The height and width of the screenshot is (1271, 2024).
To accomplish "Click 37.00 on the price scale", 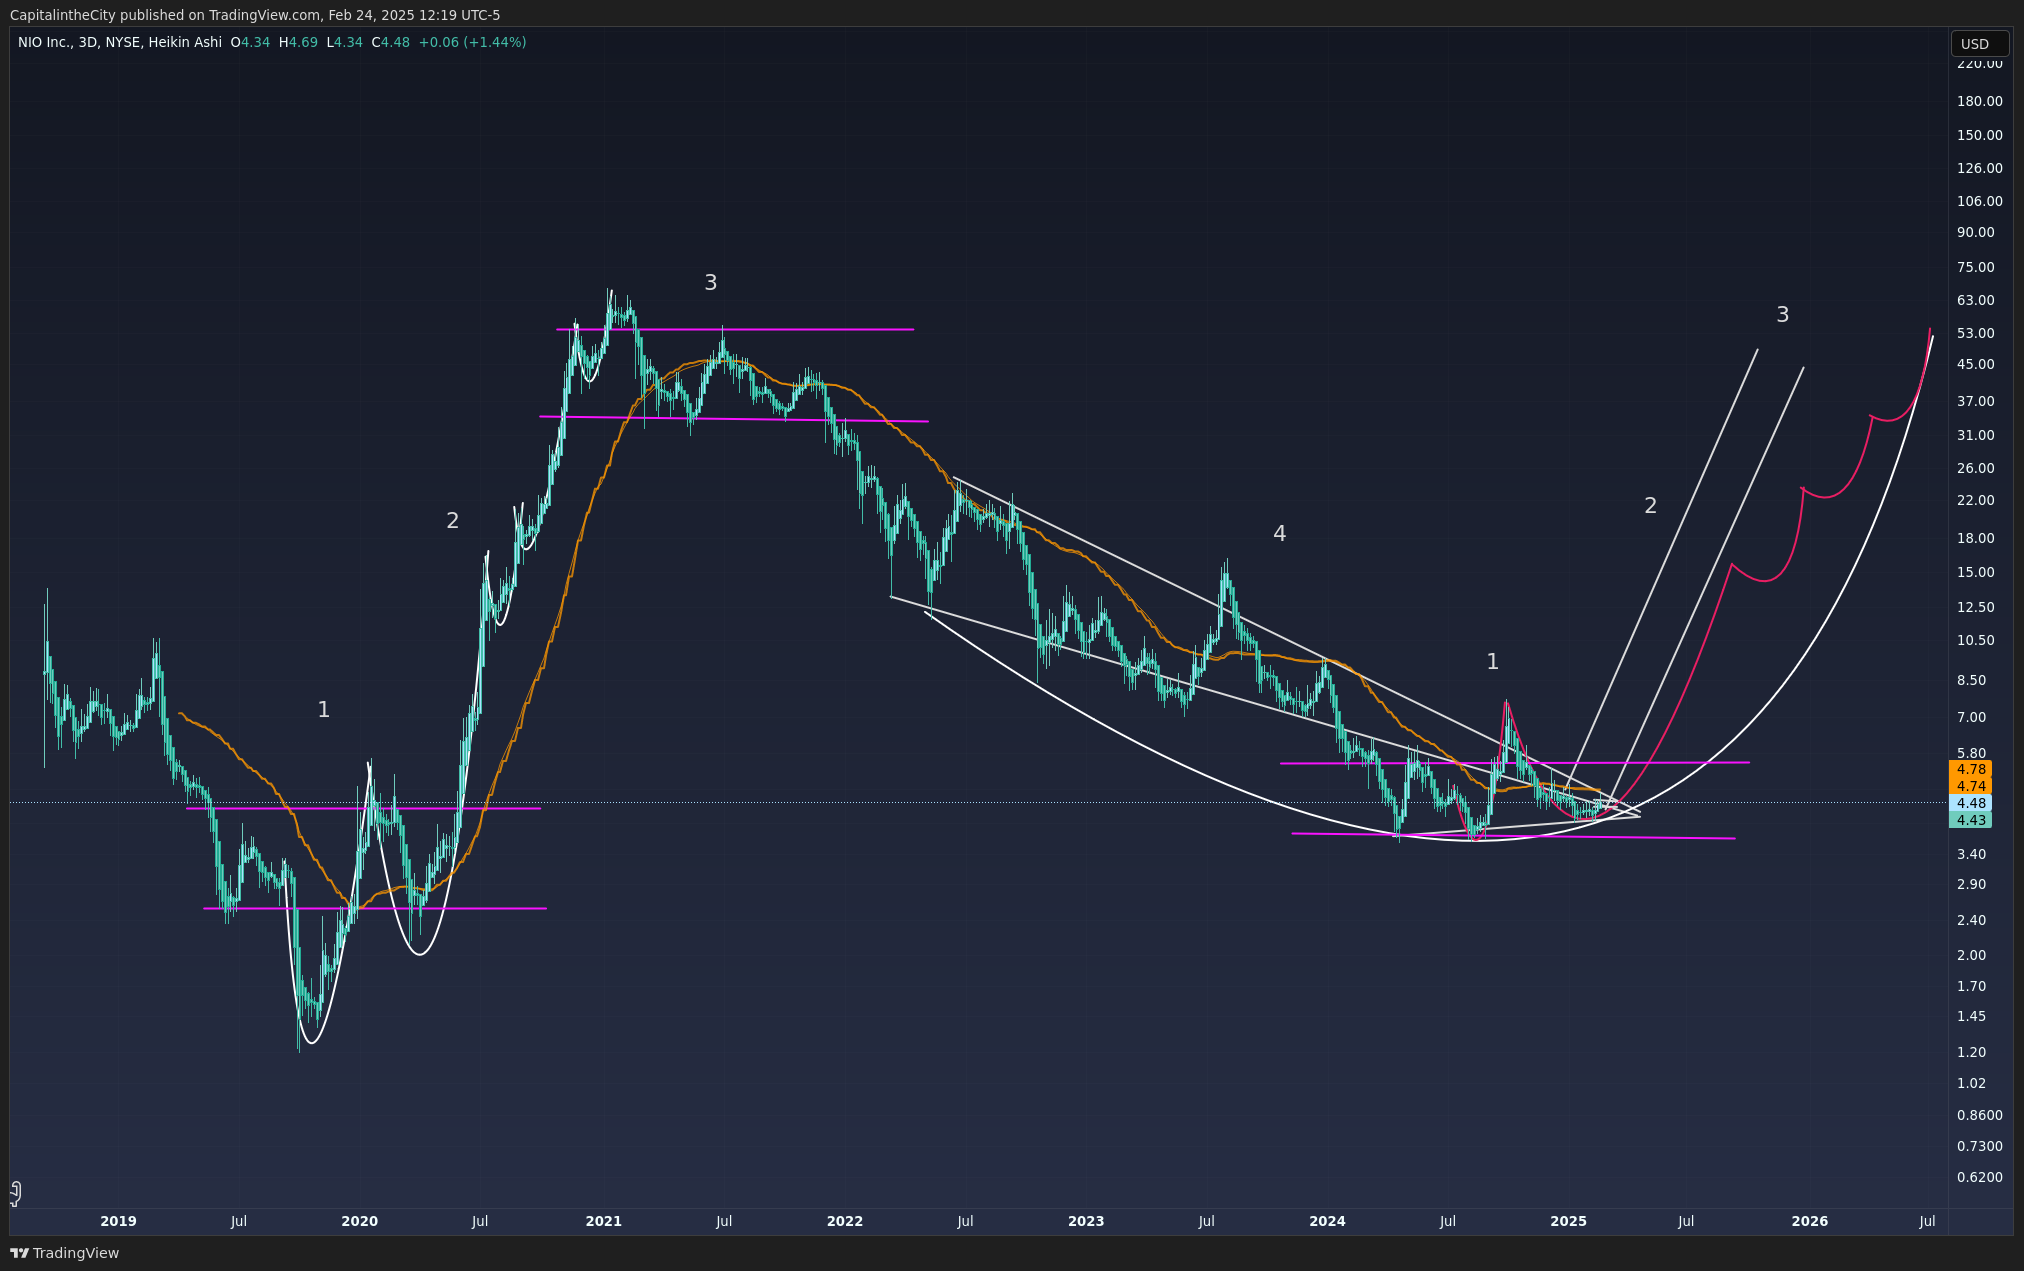I will 1975,401.
